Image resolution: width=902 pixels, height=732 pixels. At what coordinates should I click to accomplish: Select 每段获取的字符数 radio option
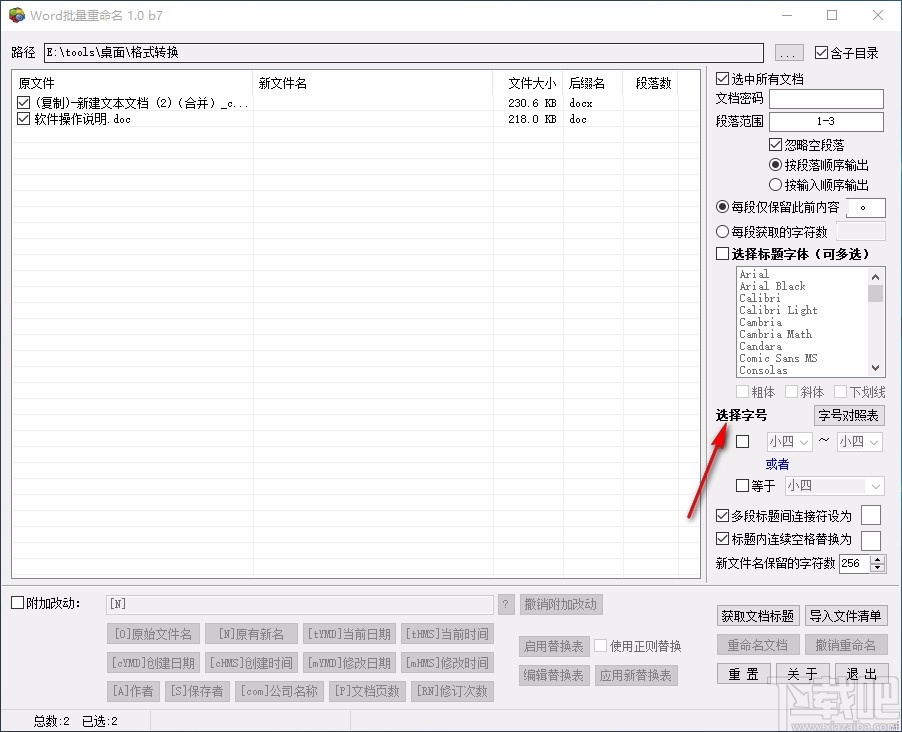click(723, 229)
